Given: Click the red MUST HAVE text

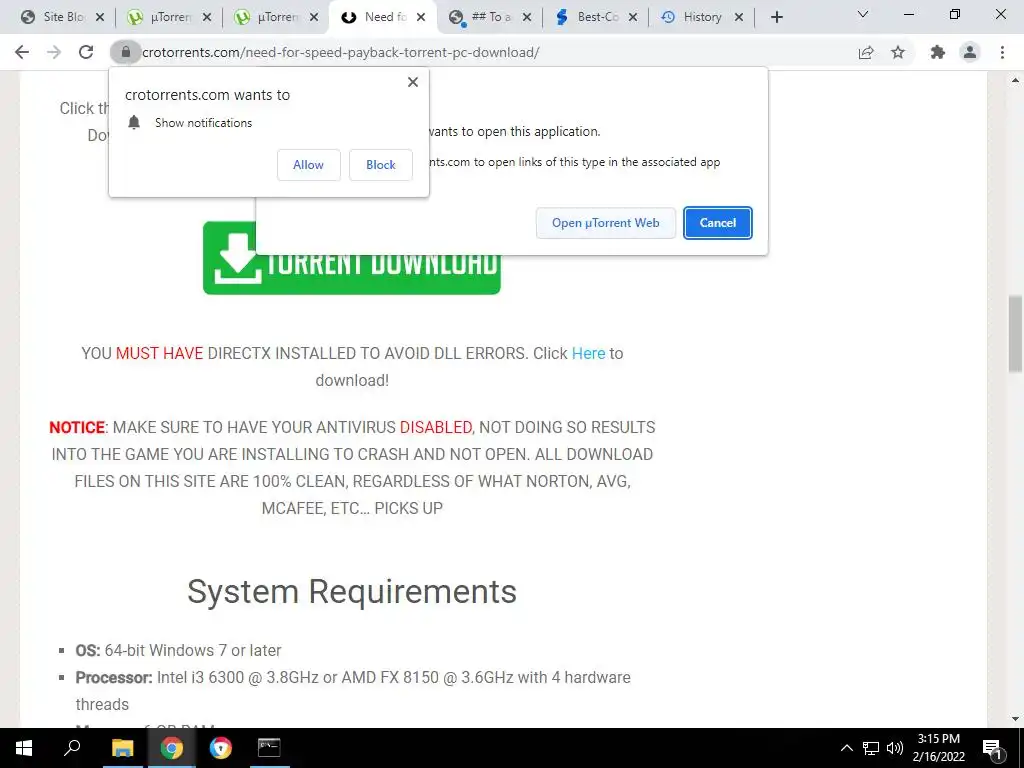Looking at the screenshot, I should pyautogui.click(x=159, y=353).
